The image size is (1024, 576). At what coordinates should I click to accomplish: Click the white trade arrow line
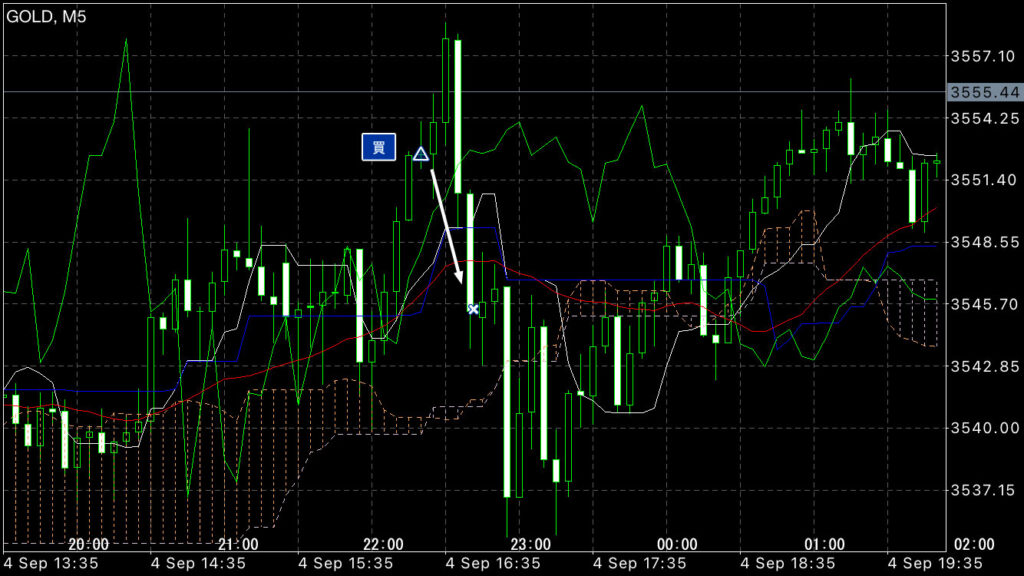(446, 229)
